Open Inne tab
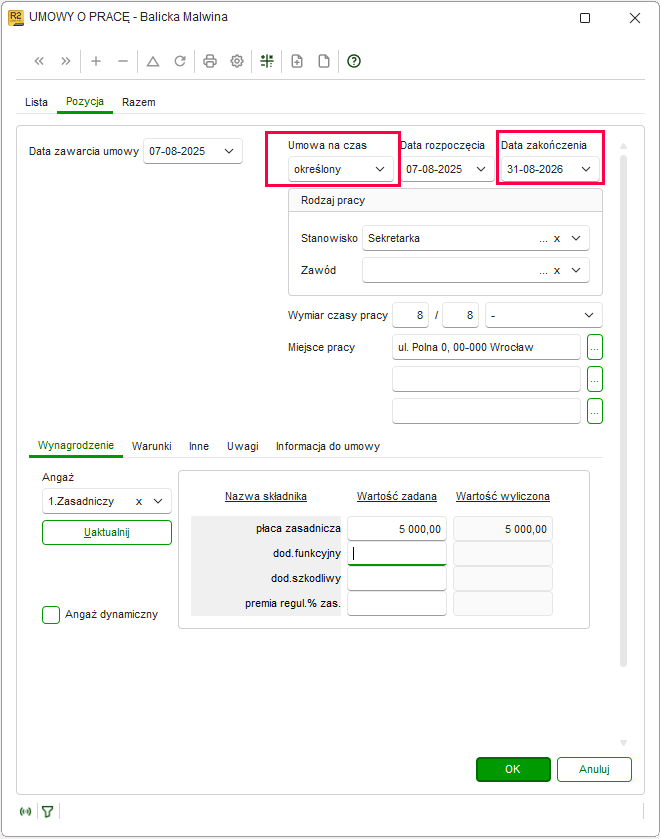 tap(199, 446)
